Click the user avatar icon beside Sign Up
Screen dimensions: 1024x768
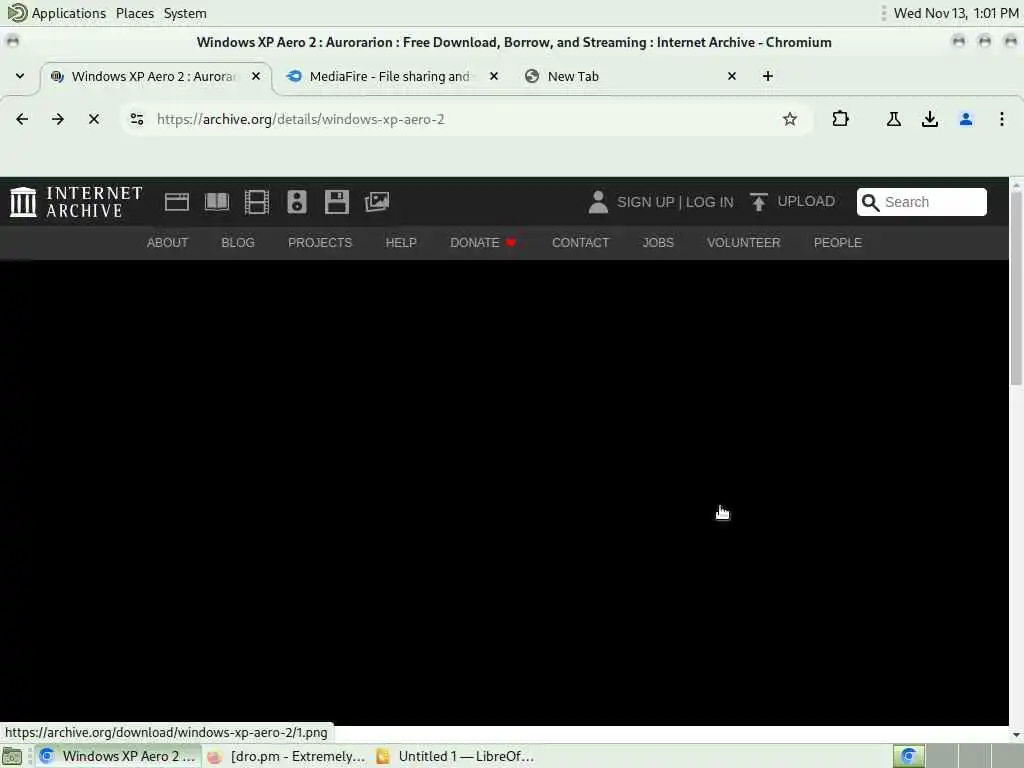[x=598, y=202]
